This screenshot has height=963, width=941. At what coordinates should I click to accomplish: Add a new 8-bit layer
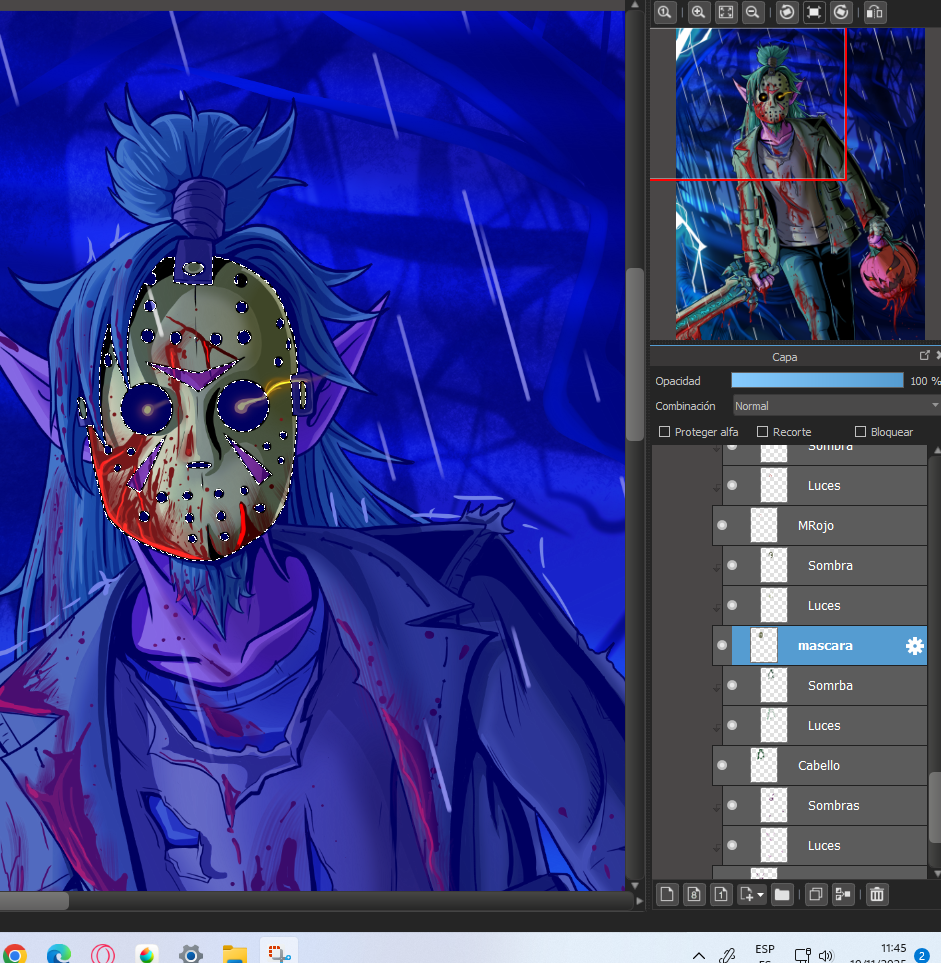(694, 894)
